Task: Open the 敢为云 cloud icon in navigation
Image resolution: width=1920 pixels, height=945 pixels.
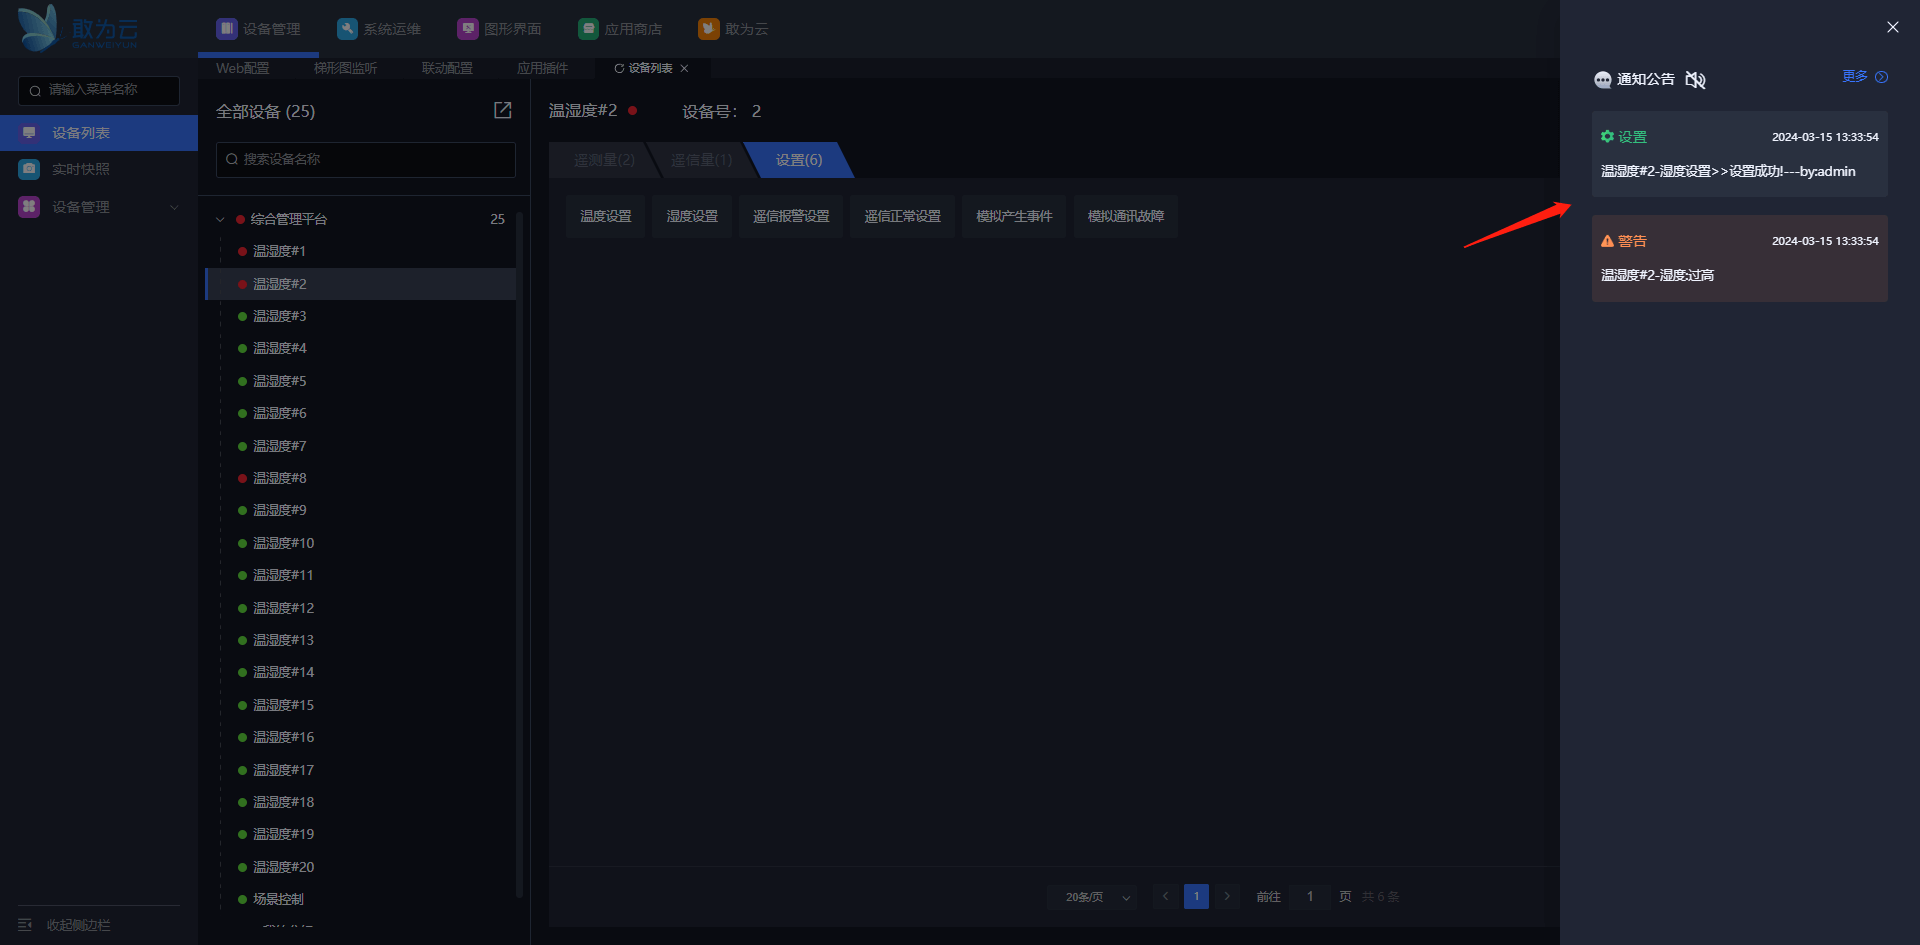Action: click(x=709, y=29)
